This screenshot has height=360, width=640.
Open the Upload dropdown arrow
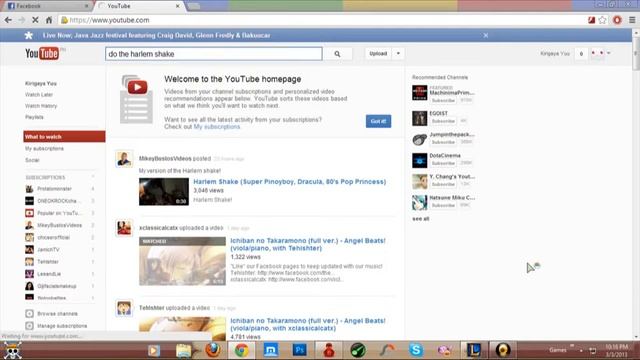coord(398,53)
